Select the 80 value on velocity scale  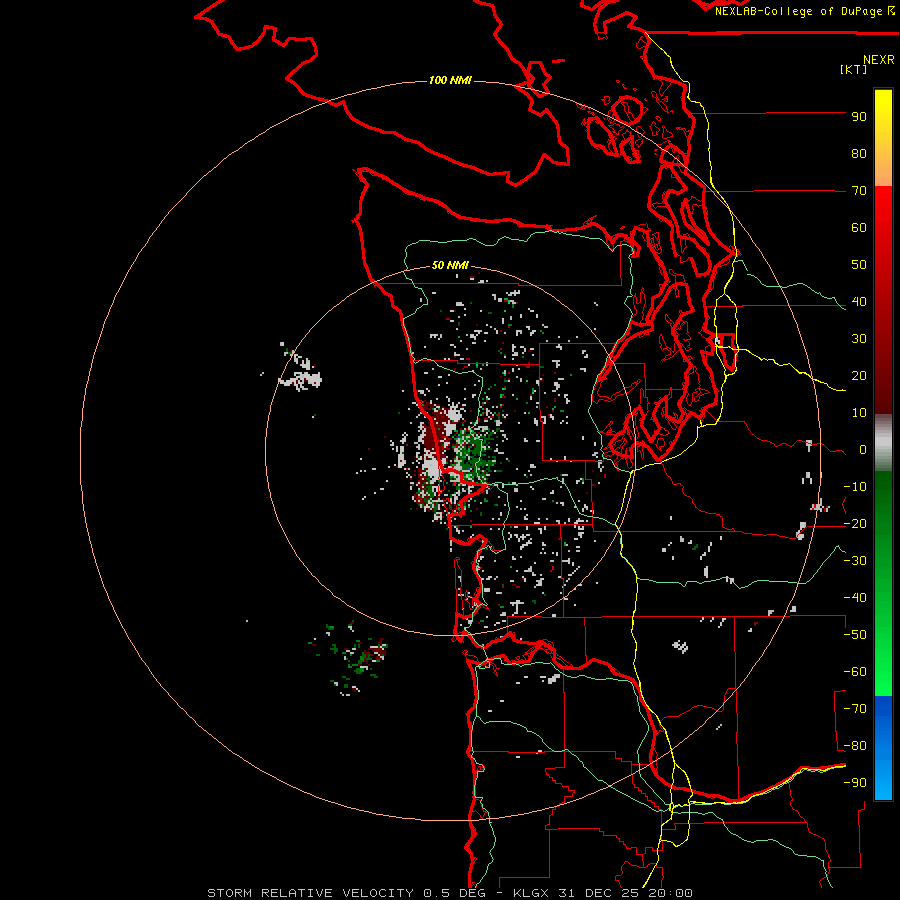(859, 153)
